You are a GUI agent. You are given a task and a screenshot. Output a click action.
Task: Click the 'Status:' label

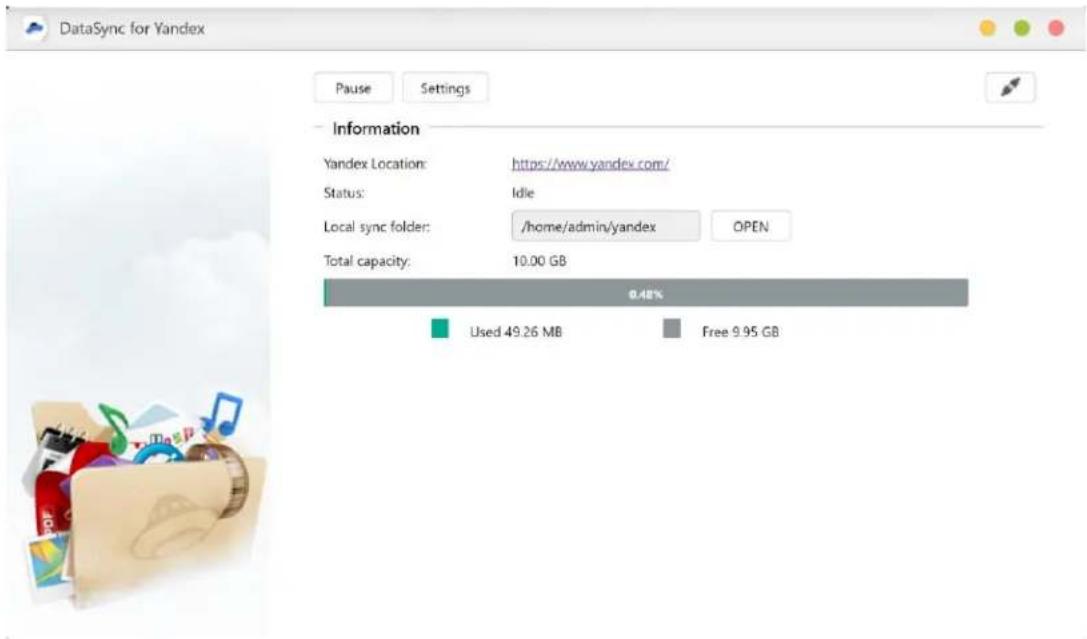point(344,193)
